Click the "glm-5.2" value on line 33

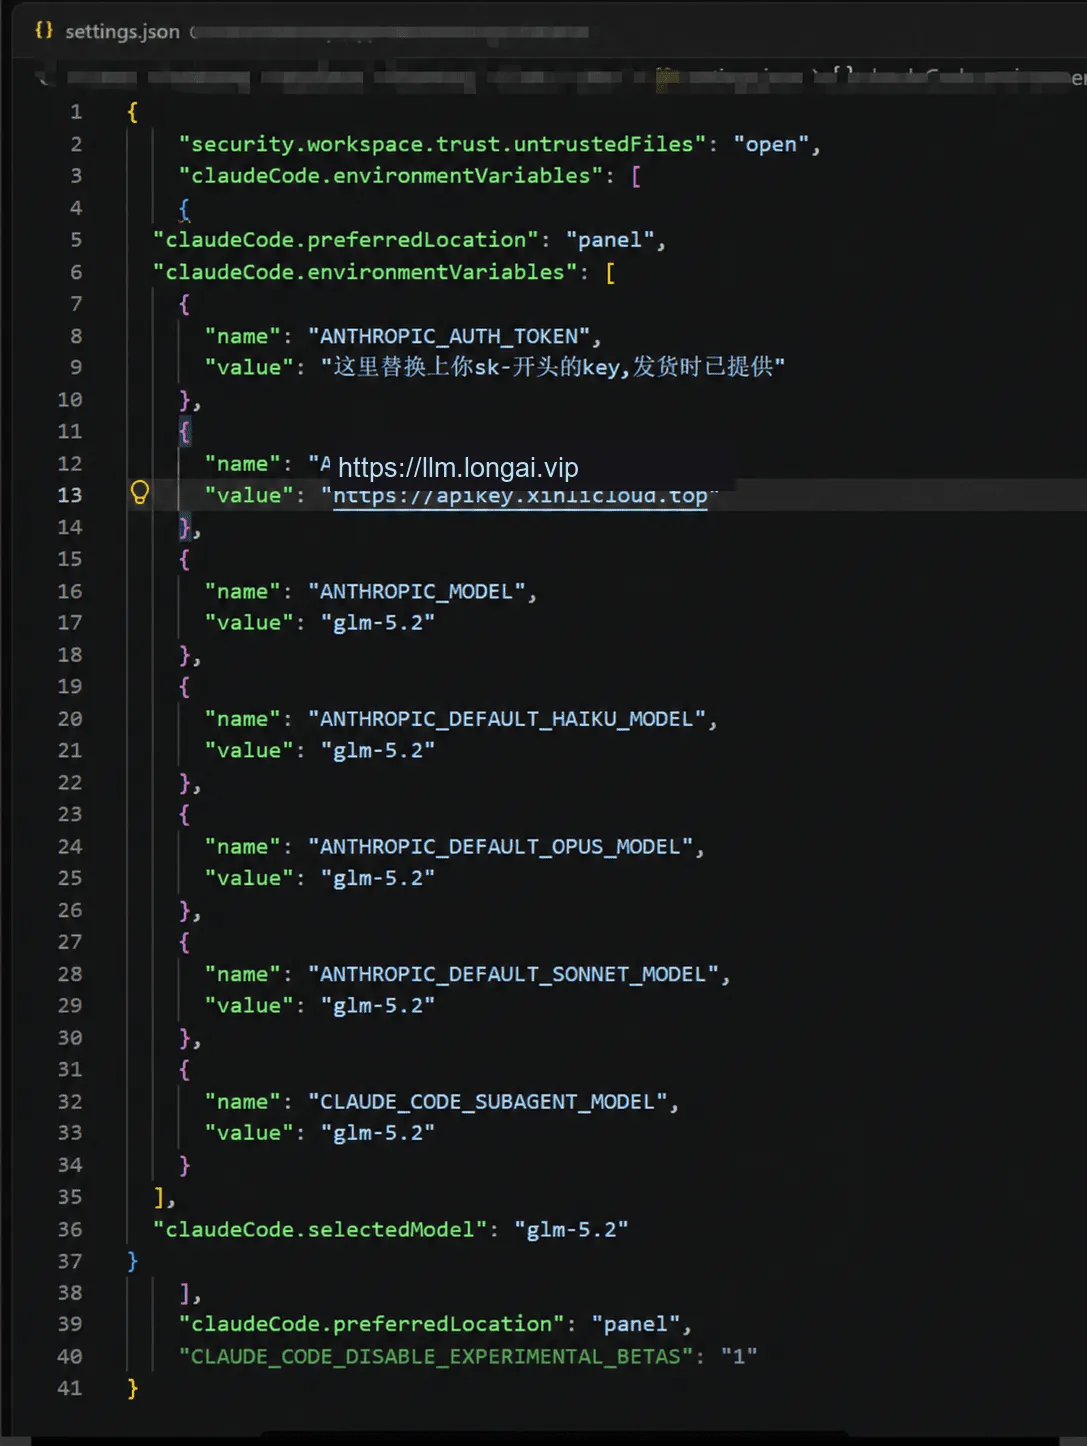378,1132
